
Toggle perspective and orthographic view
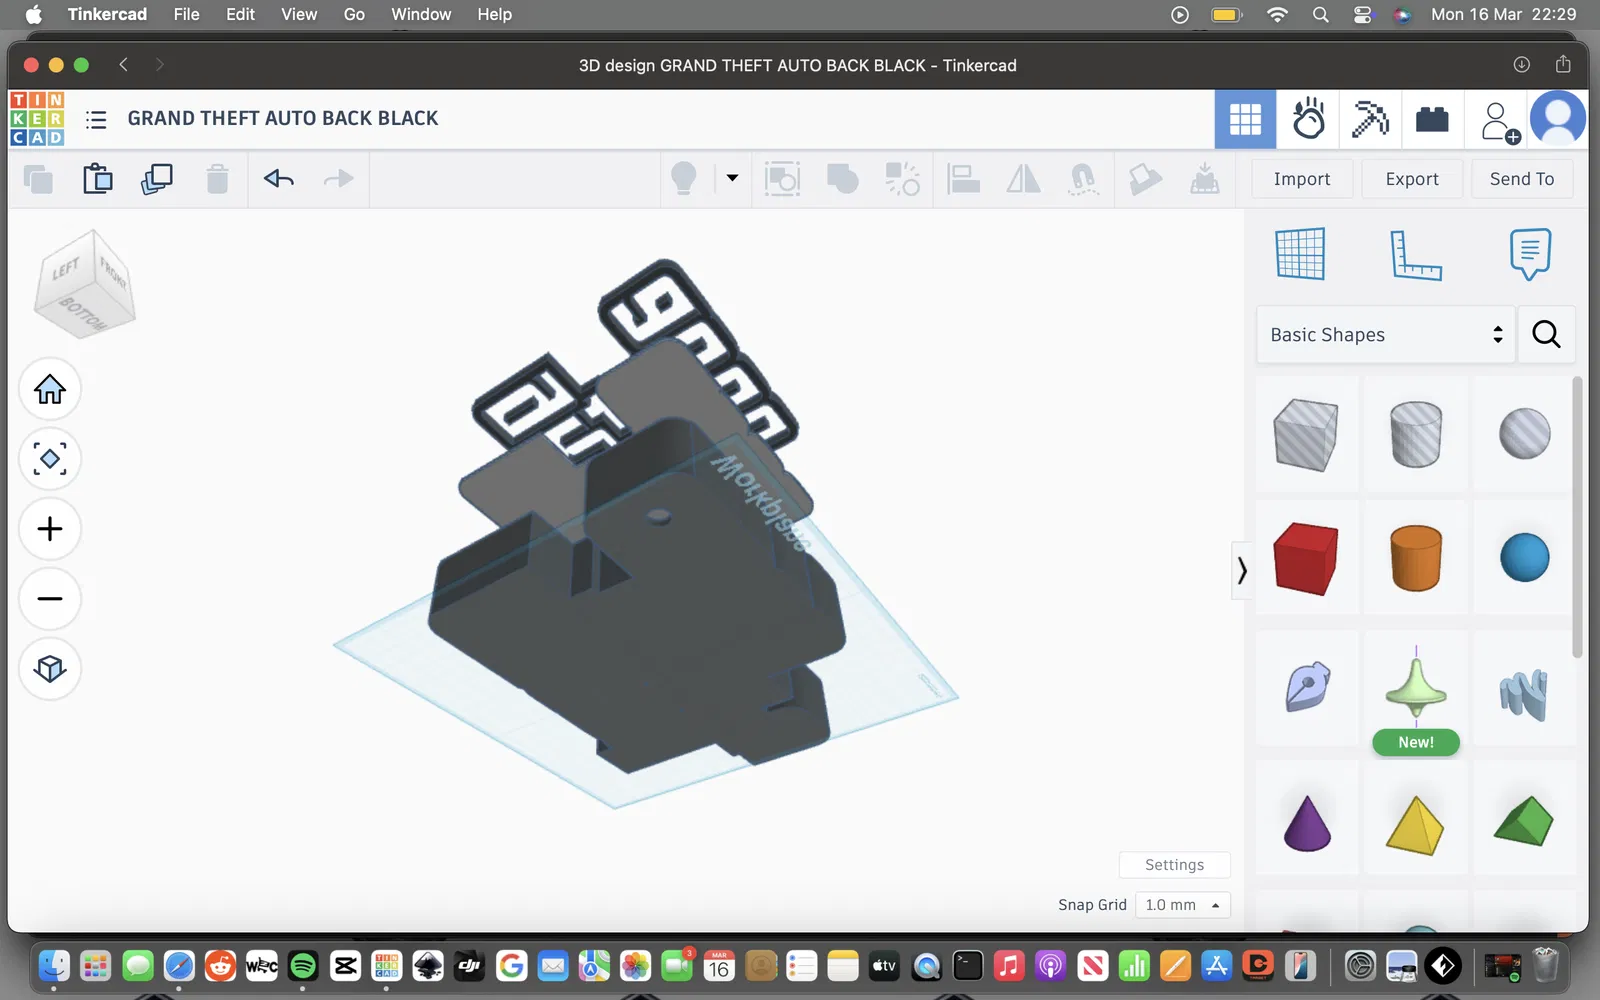click(50, 669)
